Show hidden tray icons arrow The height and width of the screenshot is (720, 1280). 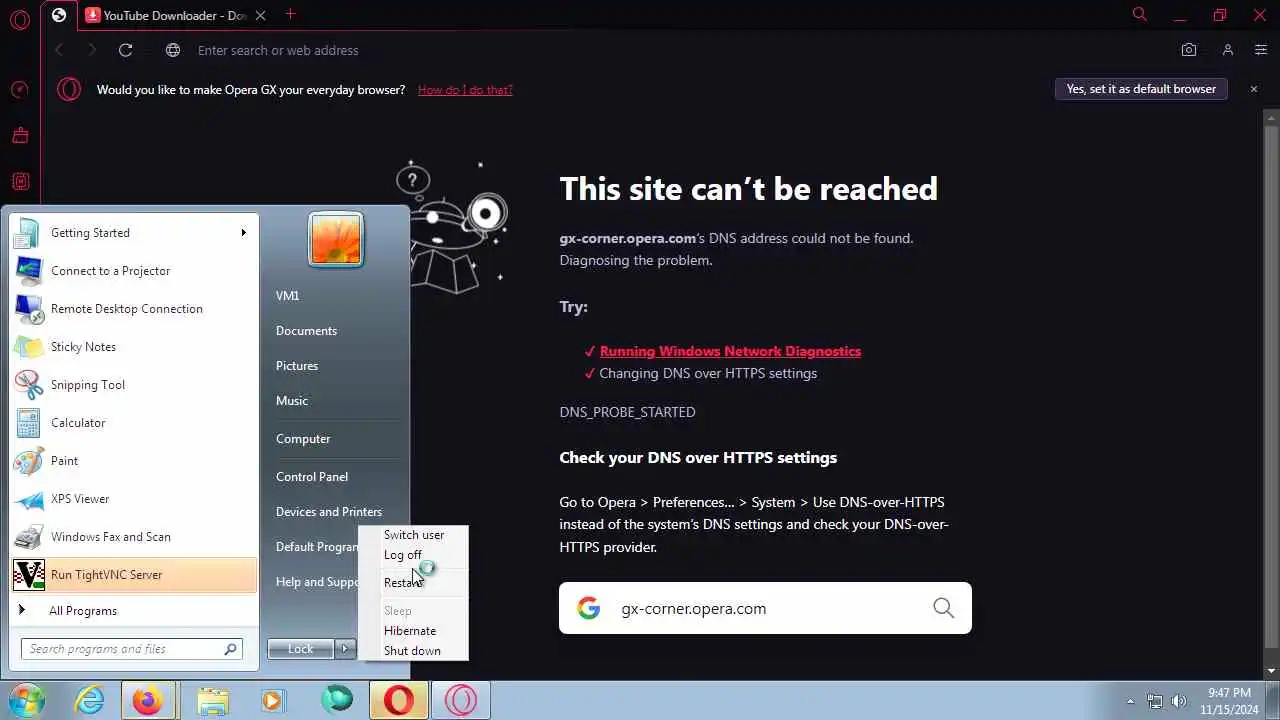click(1130, 702)
